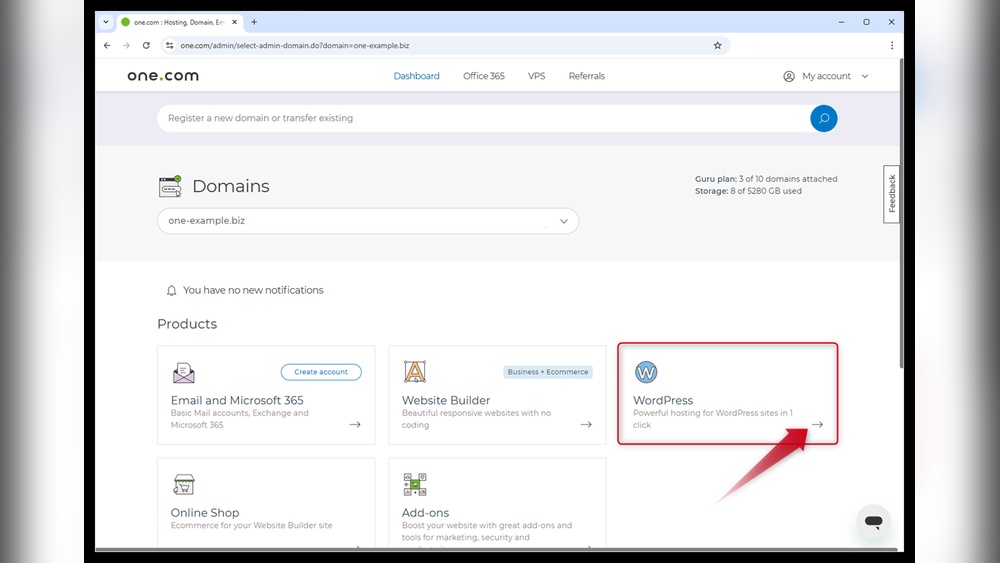This screenshot has height=563, width=1000.
Task: Click the one.com logo
Action: coord(163,76)
